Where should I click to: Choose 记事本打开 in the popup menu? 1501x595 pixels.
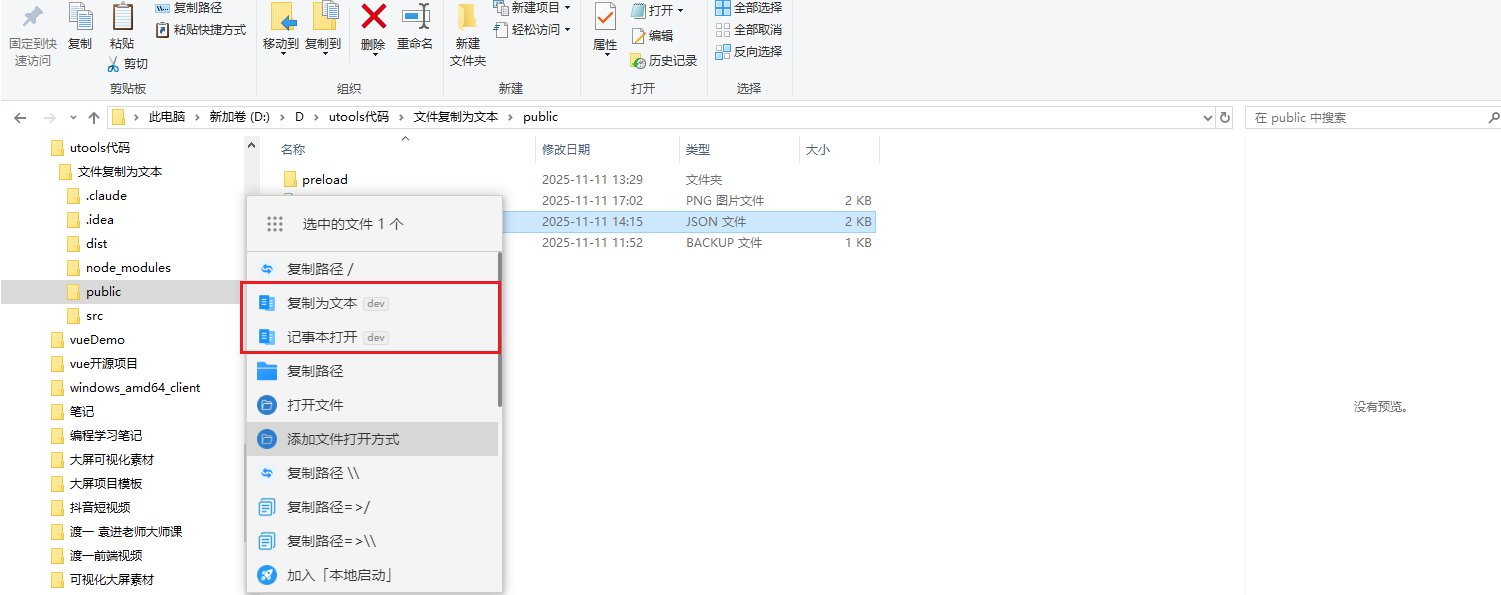click(x=322, y=337)
